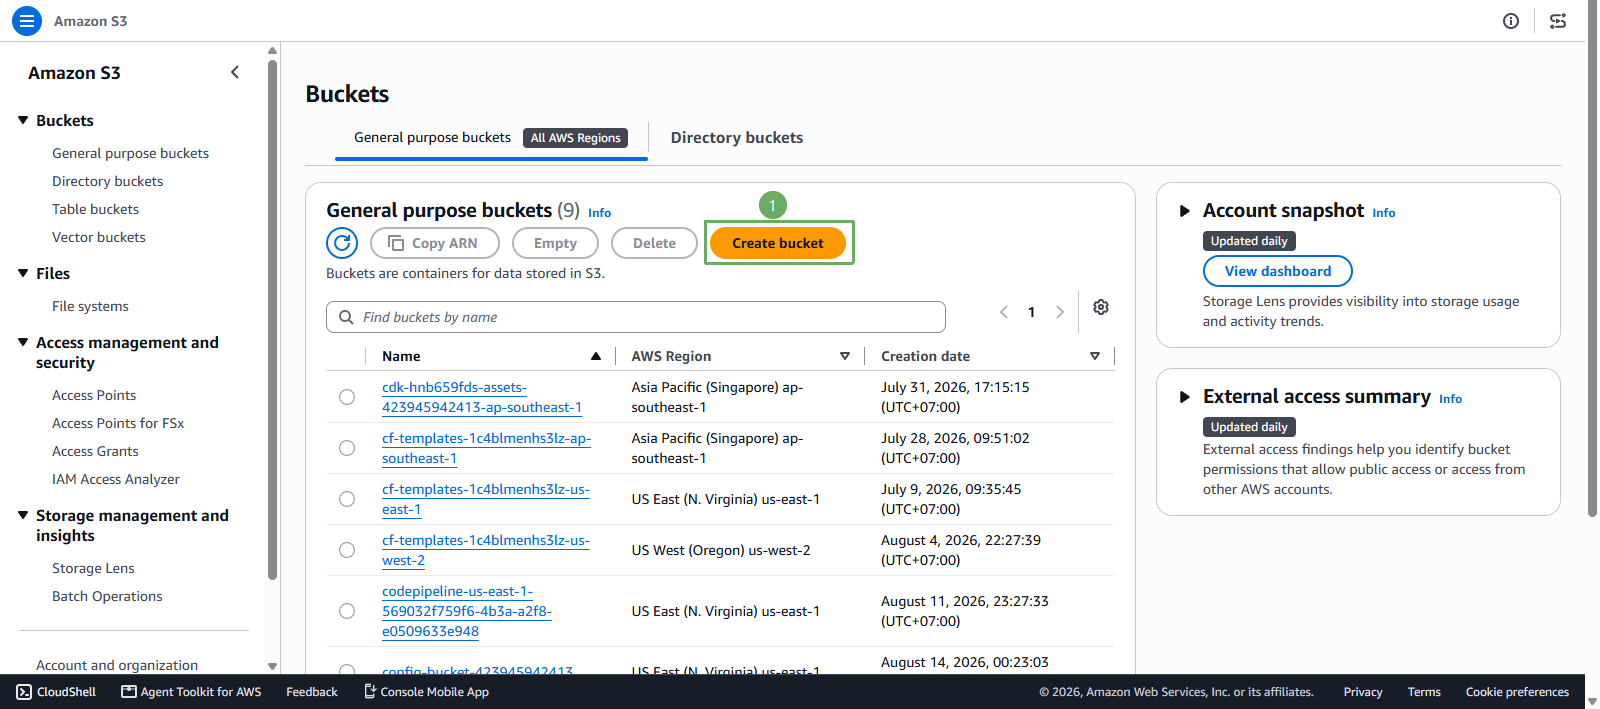
Task: Click View dashboard button
Action: (1278, 271)
